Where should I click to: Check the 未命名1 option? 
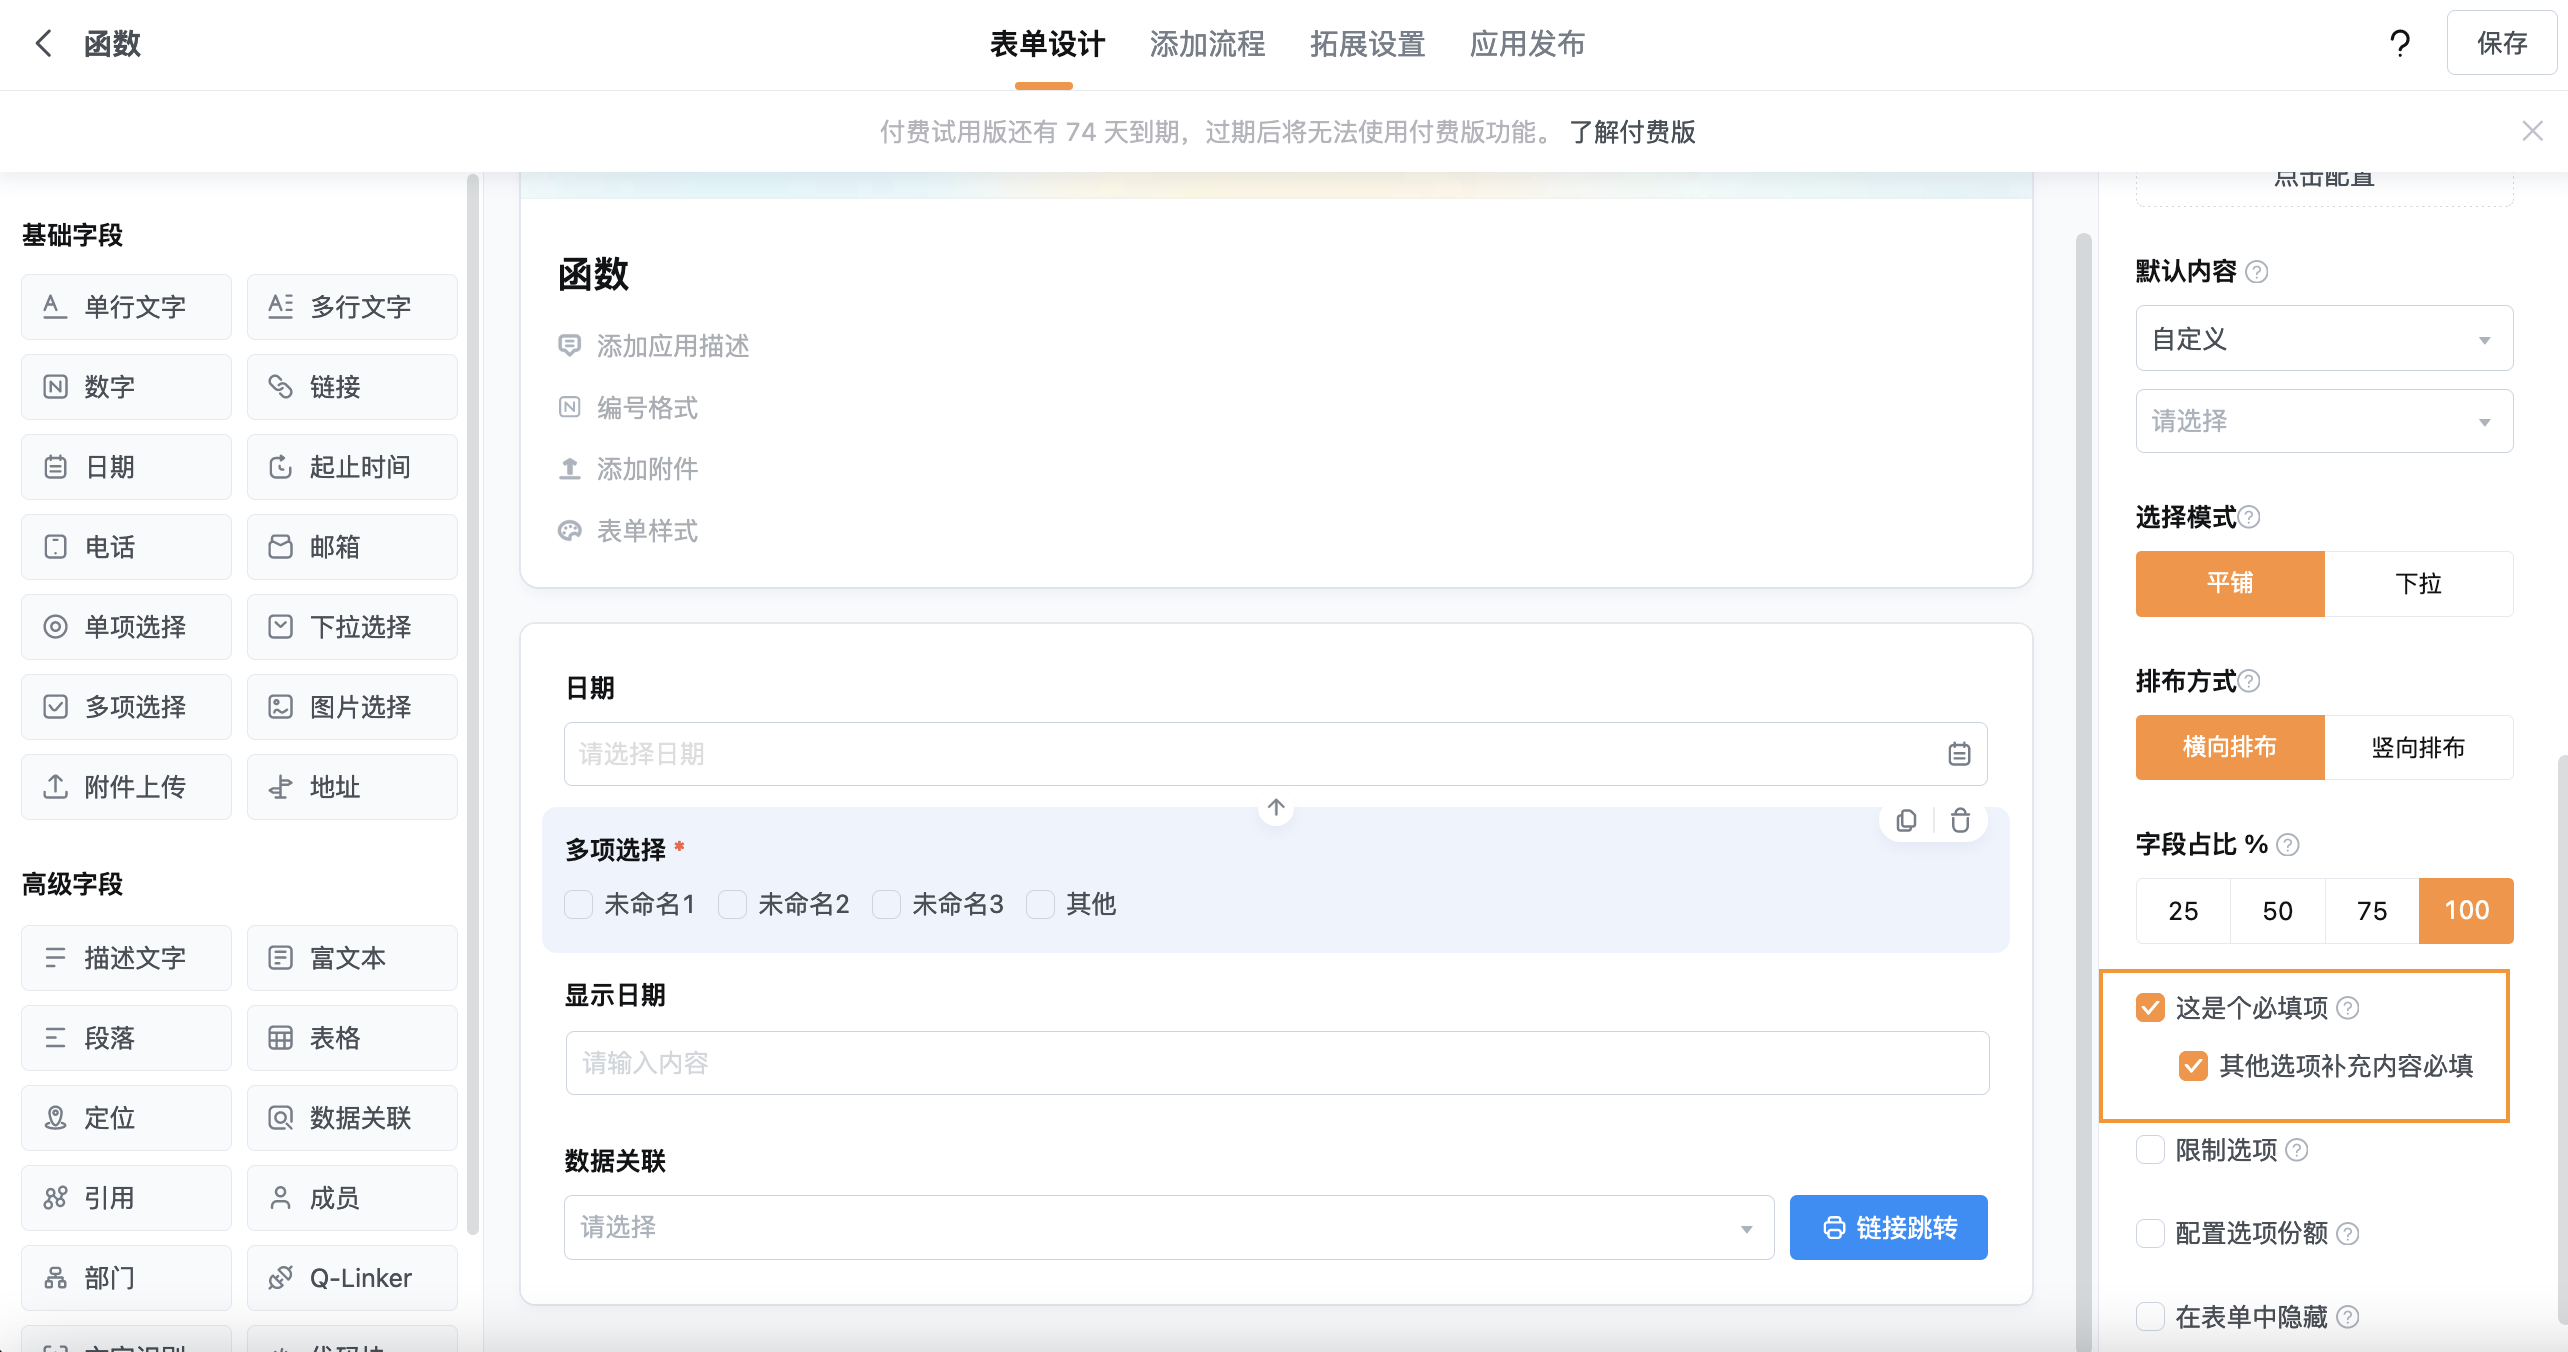click(x=578, y=904)
